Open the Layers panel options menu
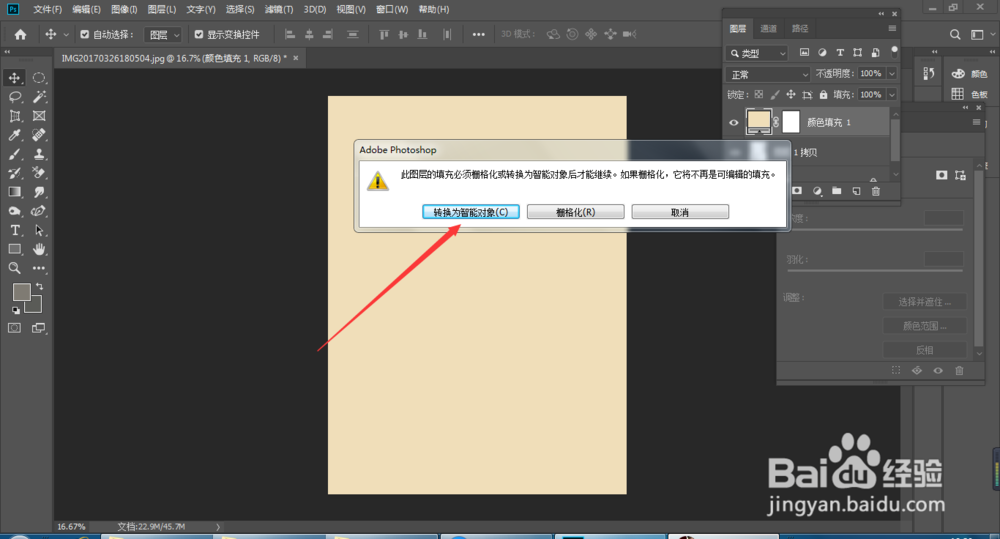 tap(892, 29)
